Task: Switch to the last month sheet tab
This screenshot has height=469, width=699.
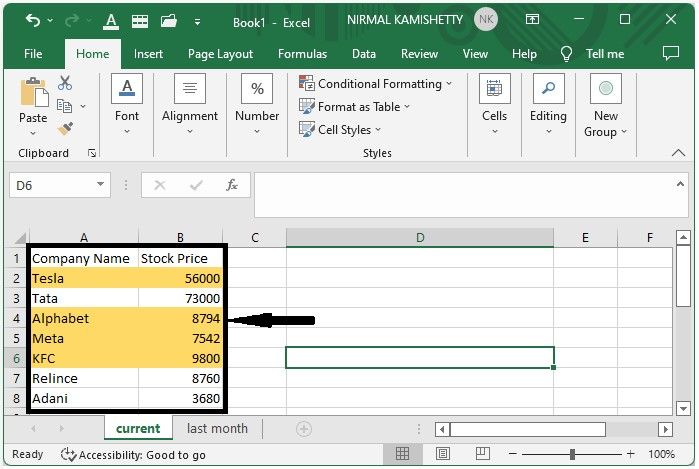Action: click(x=217, y=428)
